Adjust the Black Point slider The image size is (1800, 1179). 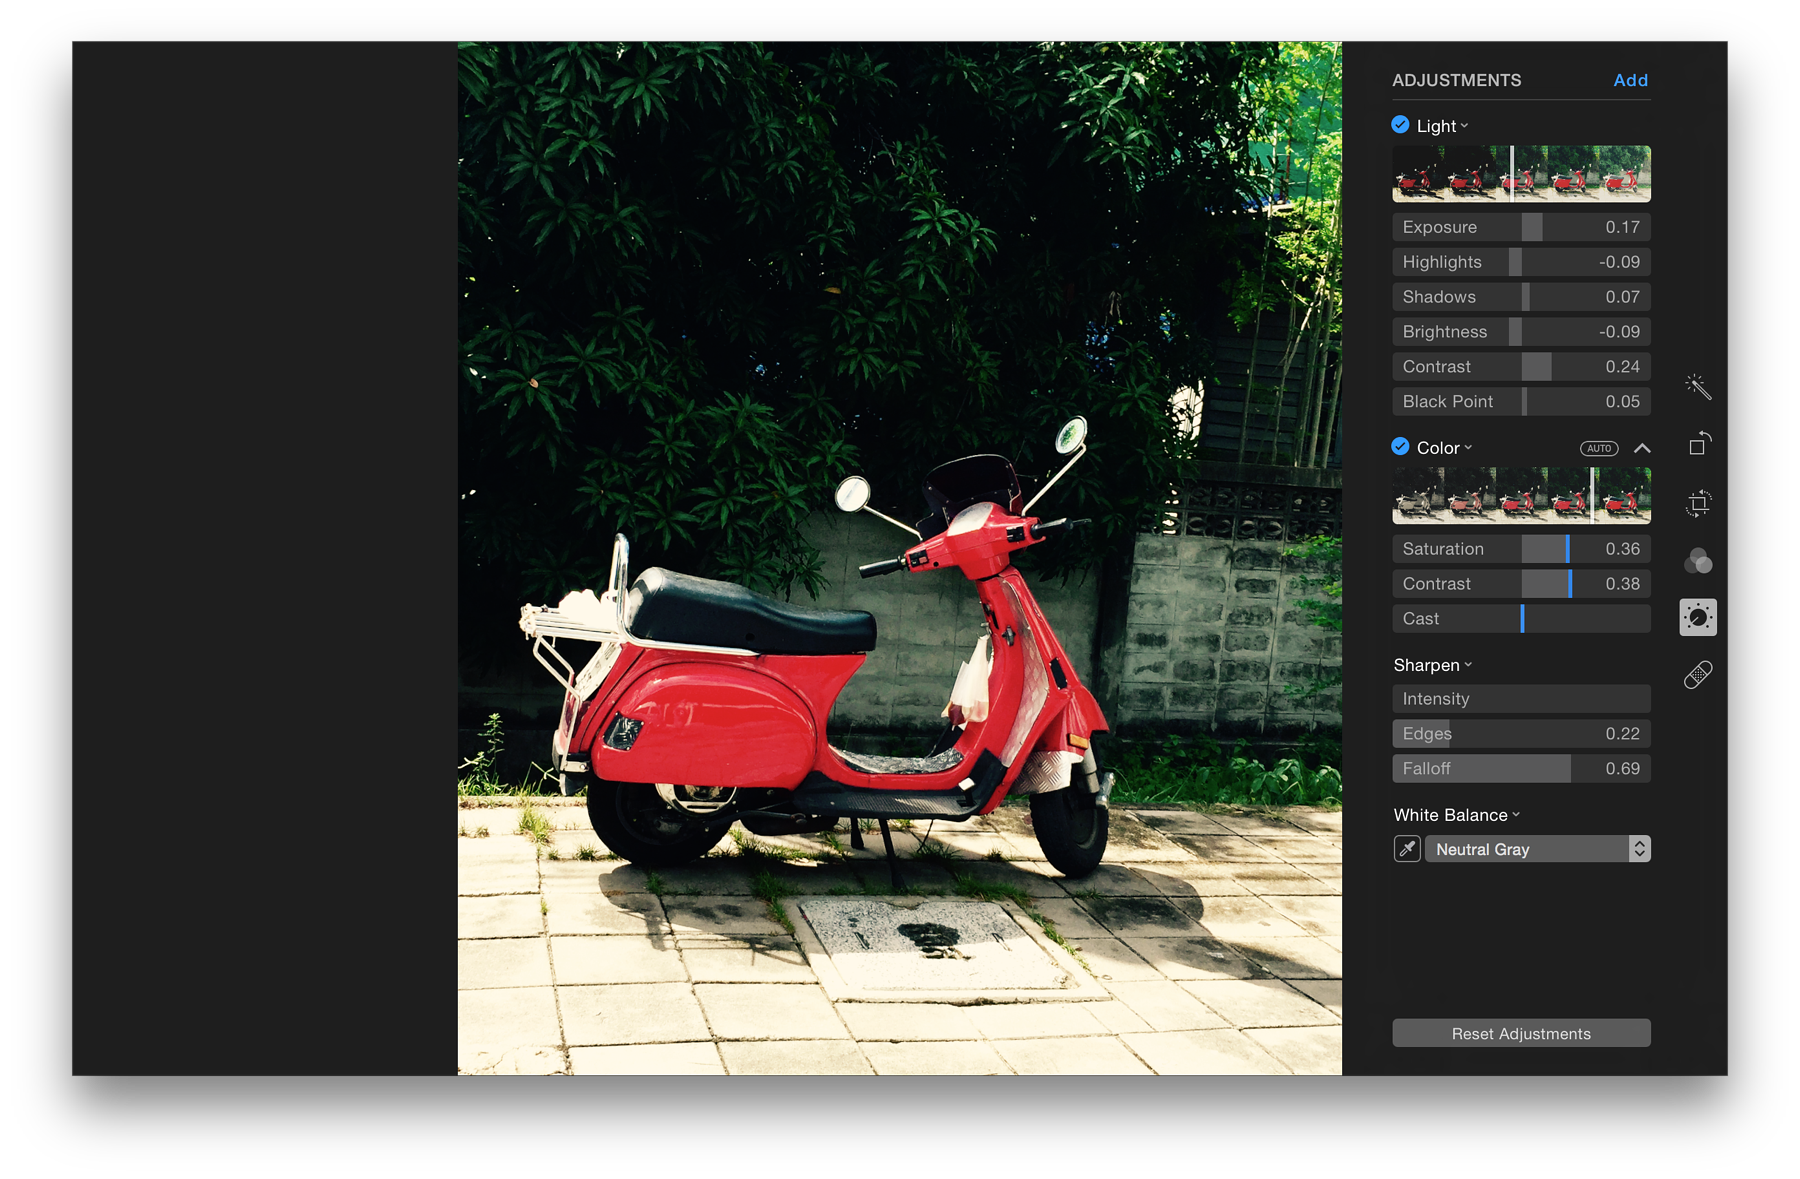click(x=1521, y=401)
